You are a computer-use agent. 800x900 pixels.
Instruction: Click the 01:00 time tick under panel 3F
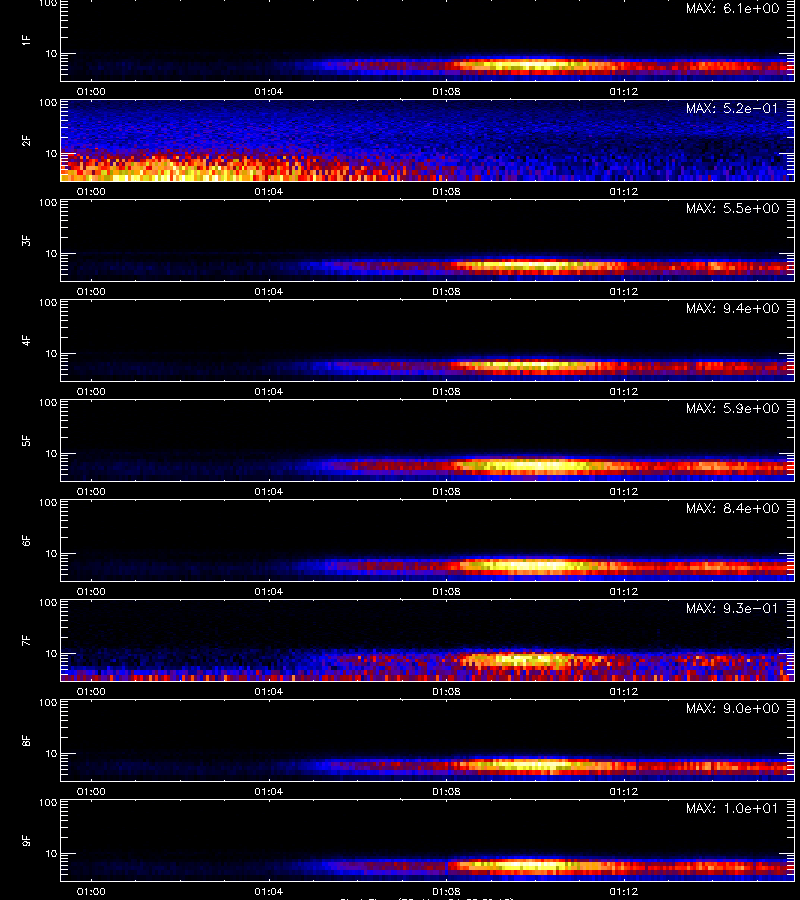pyautogui.click(x=91, y=291)
